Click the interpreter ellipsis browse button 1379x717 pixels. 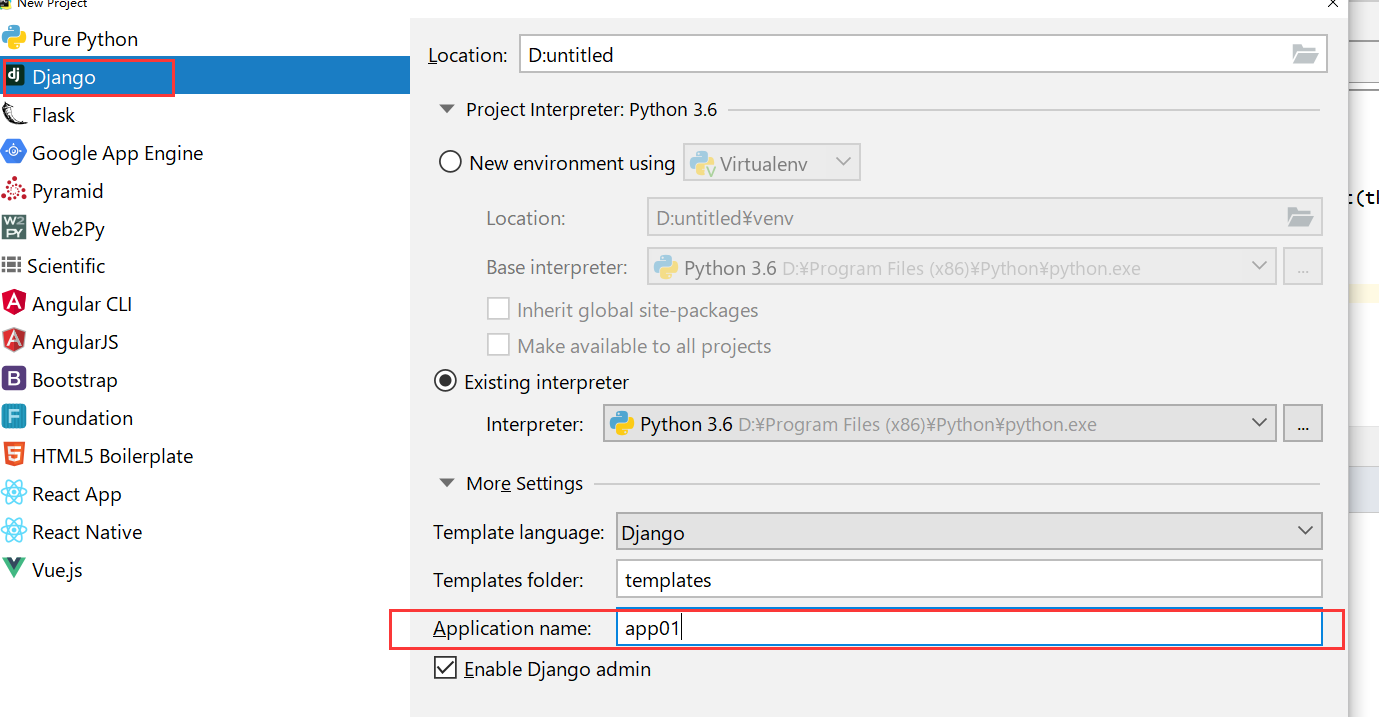tap(1303, 424)
